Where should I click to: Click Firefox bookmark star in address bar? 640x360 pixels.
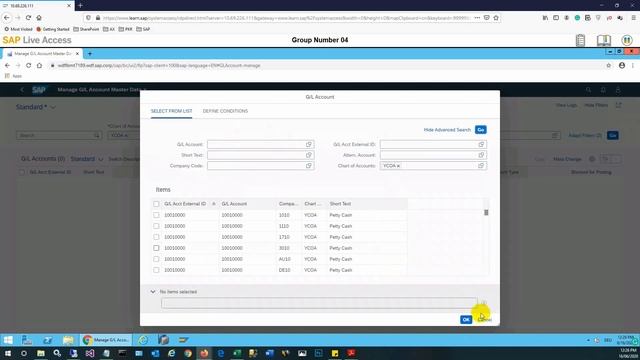(x=496, y=18)
